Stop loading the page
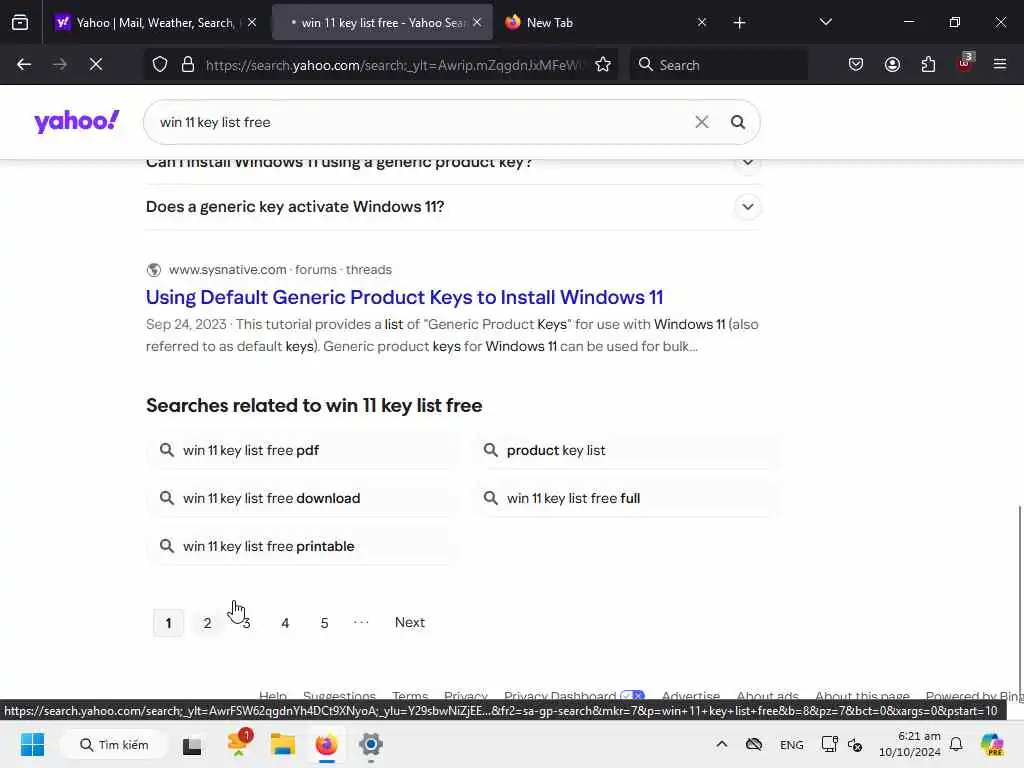The image size is (1024, 768). 95,65
